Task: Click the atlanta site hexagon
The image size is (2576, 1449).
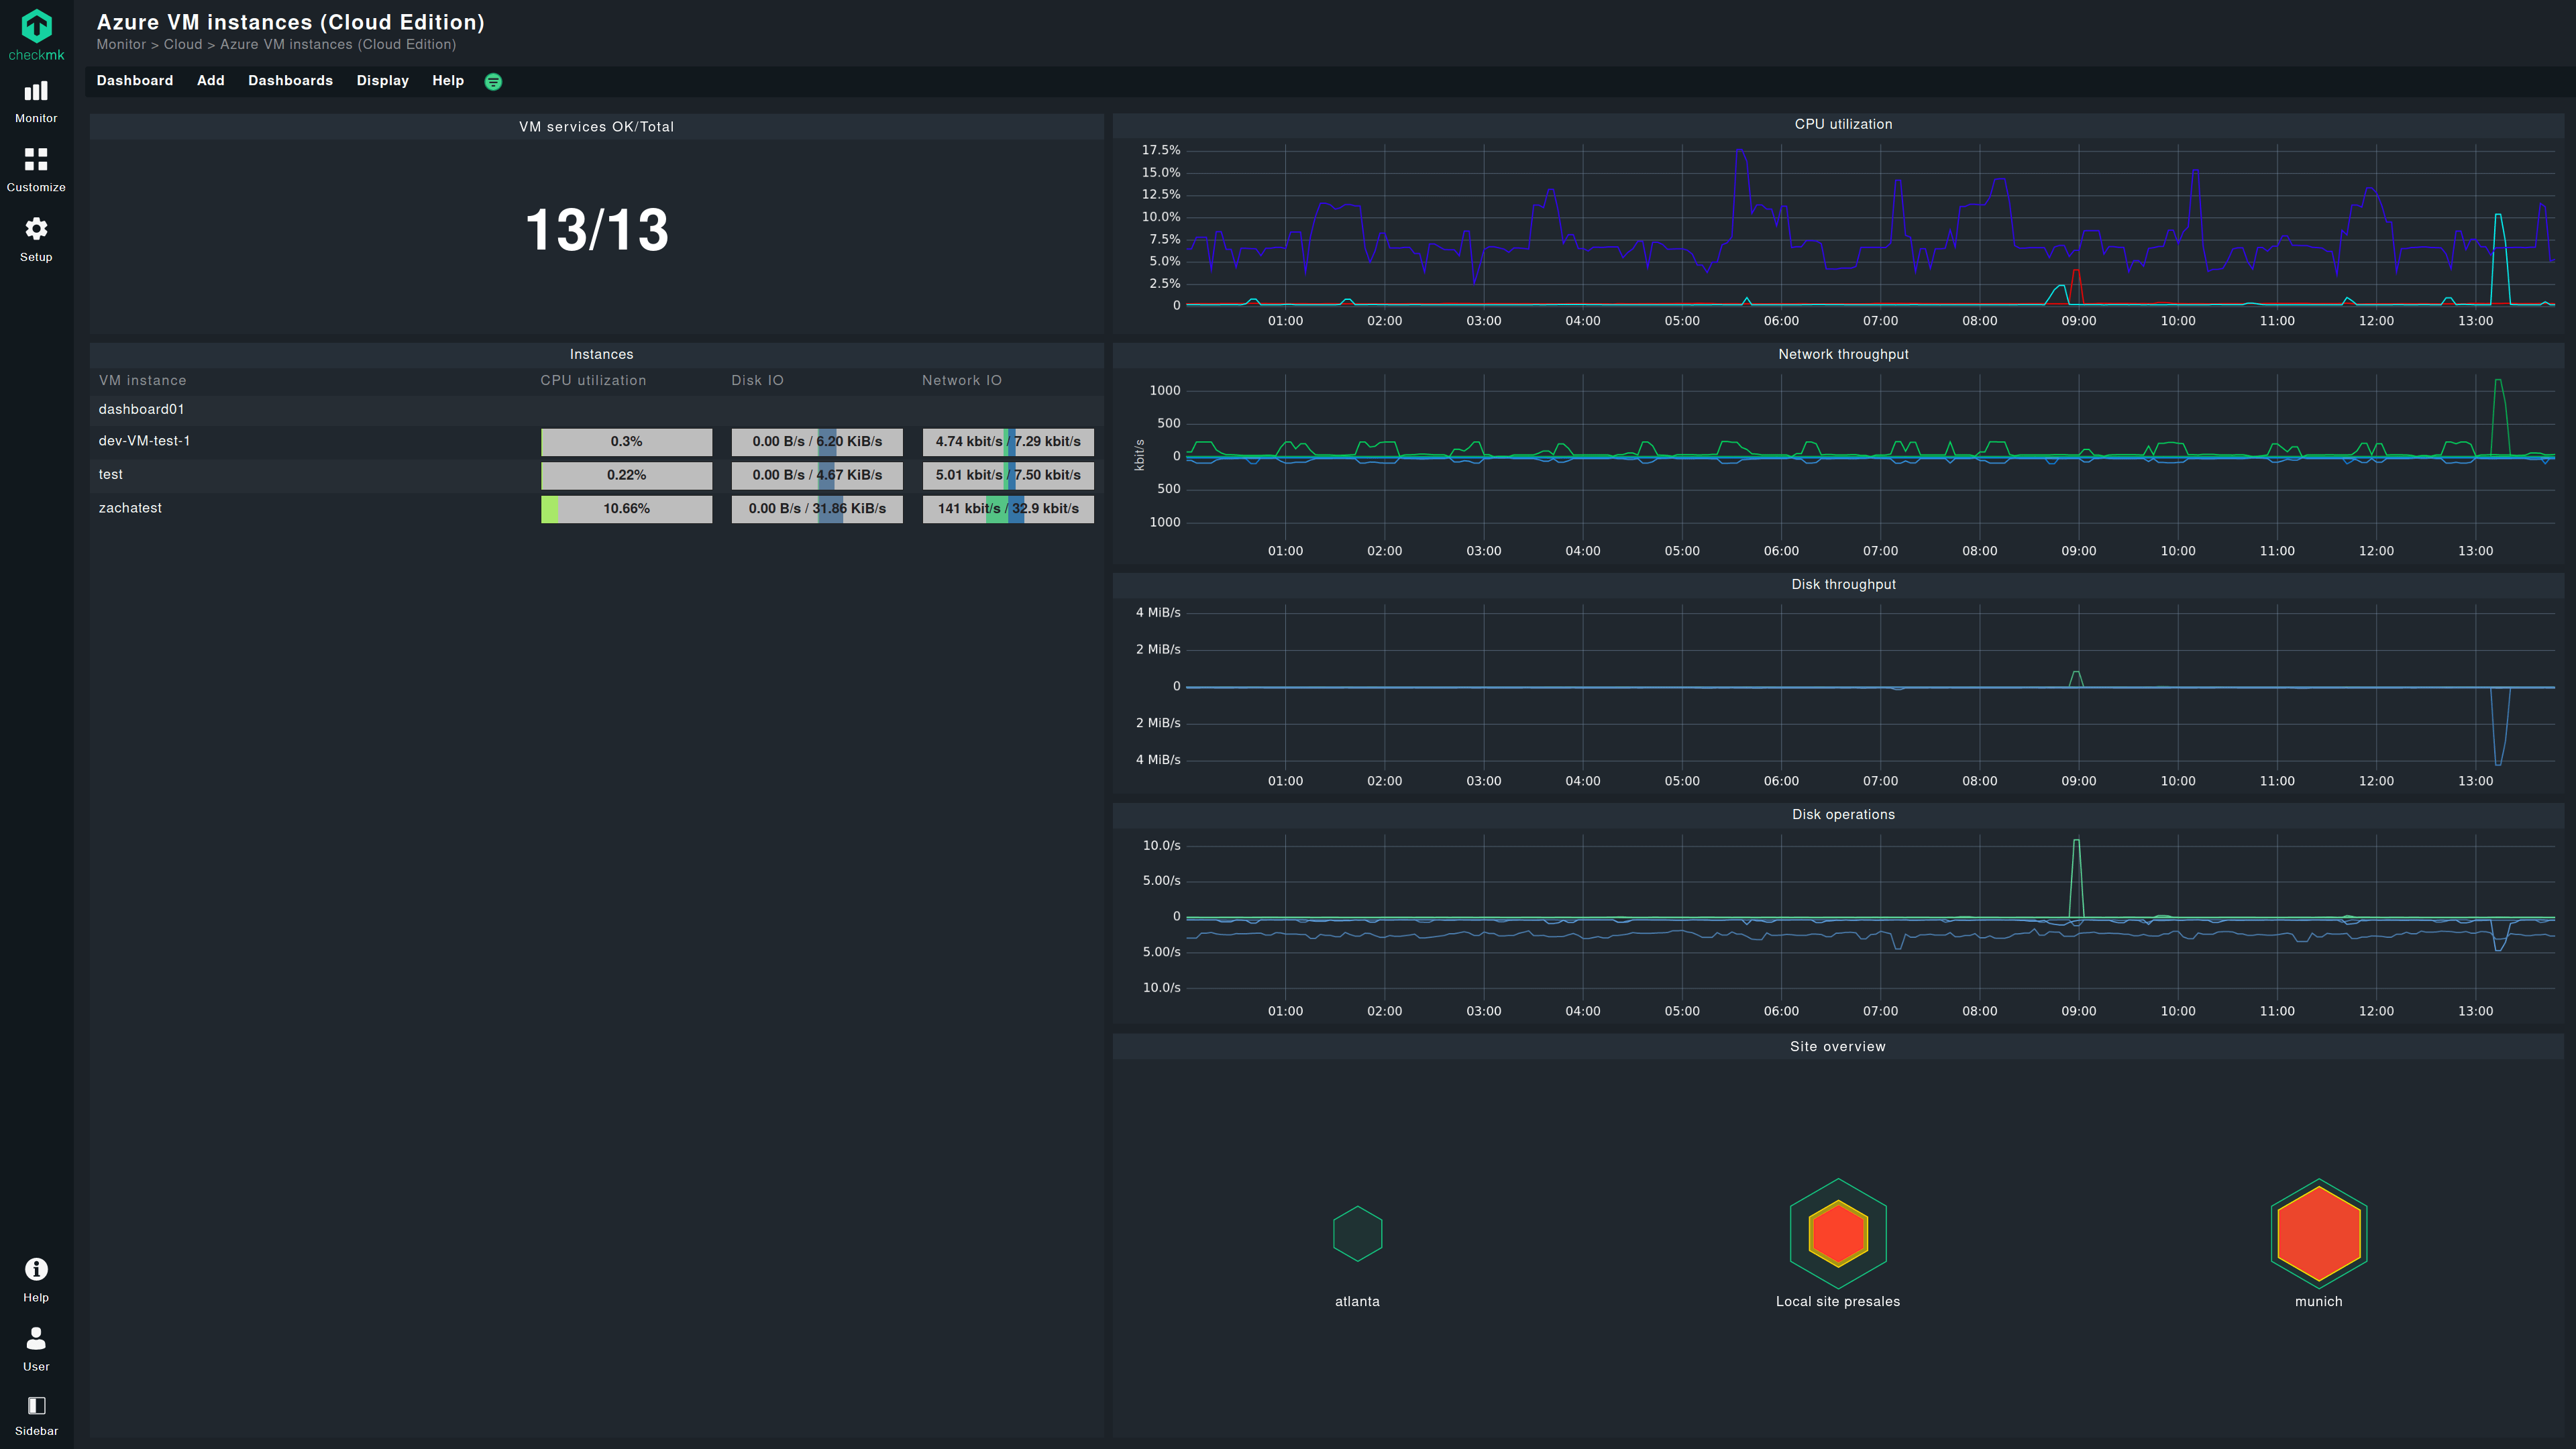Action: 1357,1233
